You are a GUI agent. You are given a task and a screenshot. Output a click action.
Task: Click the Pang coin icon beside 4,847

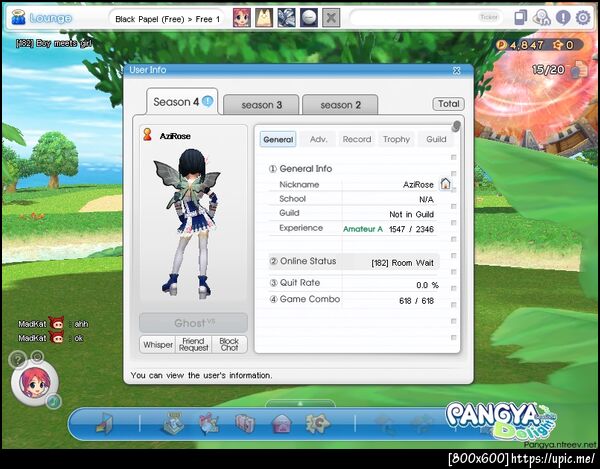click(501, 45)
